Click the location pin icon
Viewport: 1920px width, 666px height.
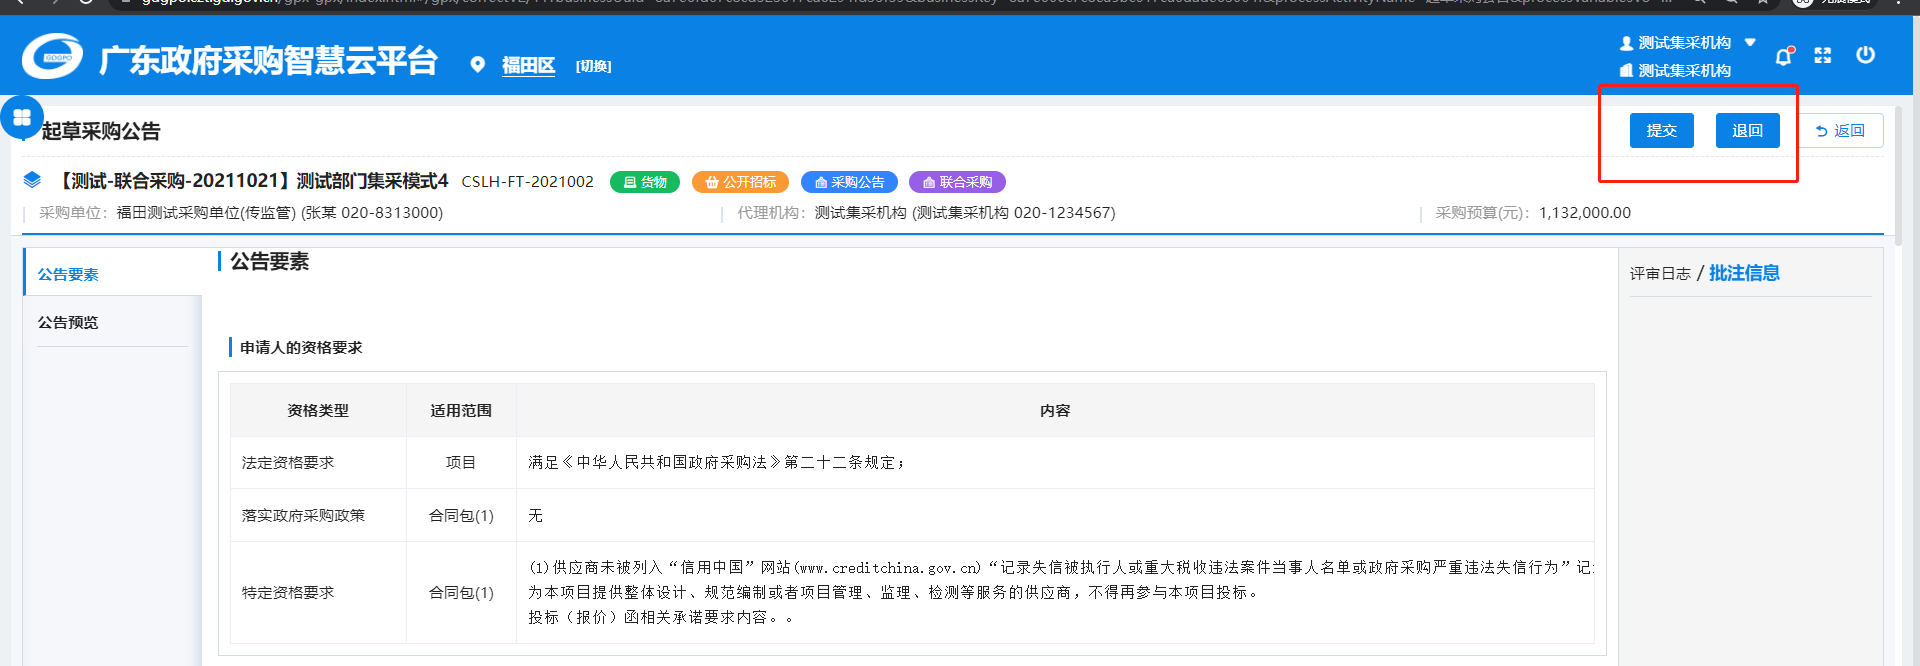click(x=478, y=65)
